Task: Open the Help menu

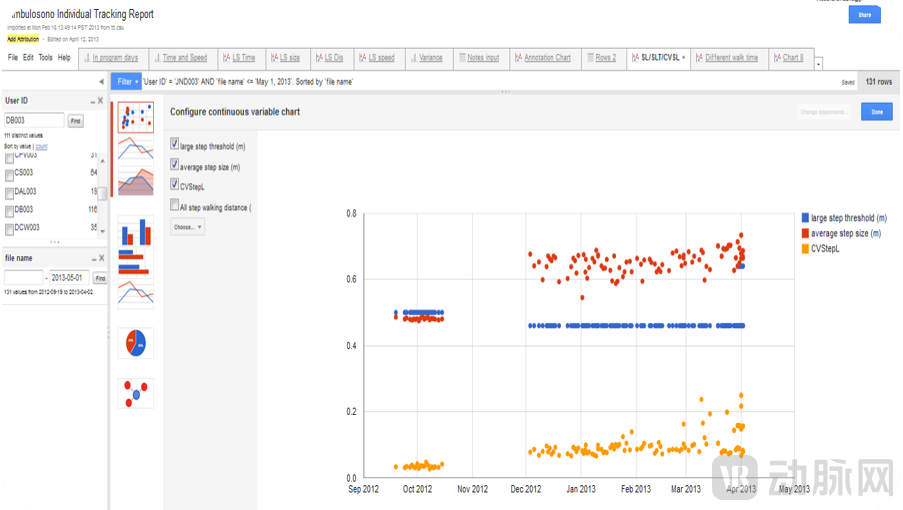Action: [64, 58]
